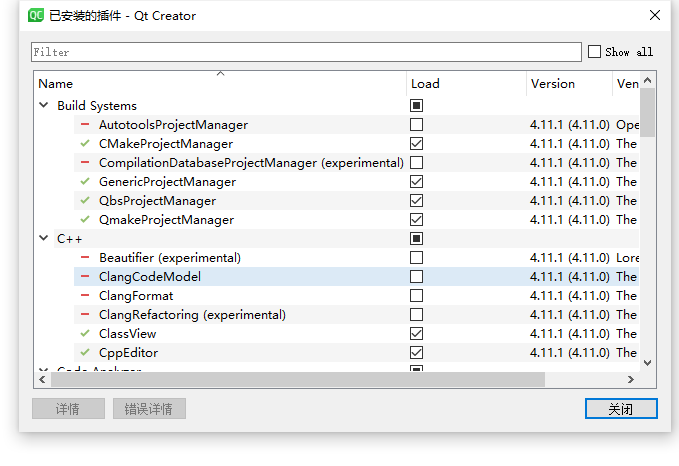Click the vertical scrollbar thumb

647,113
